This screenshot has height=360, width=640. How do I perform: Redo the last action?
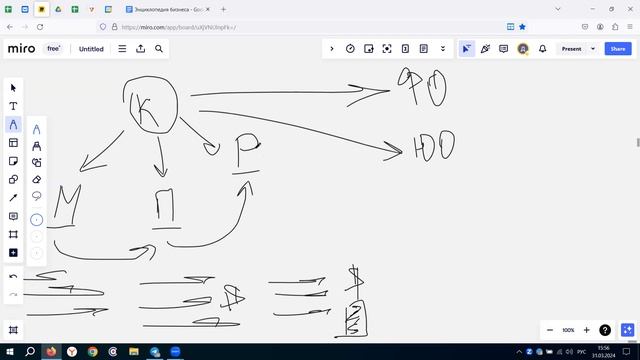[x=13, y=295]
